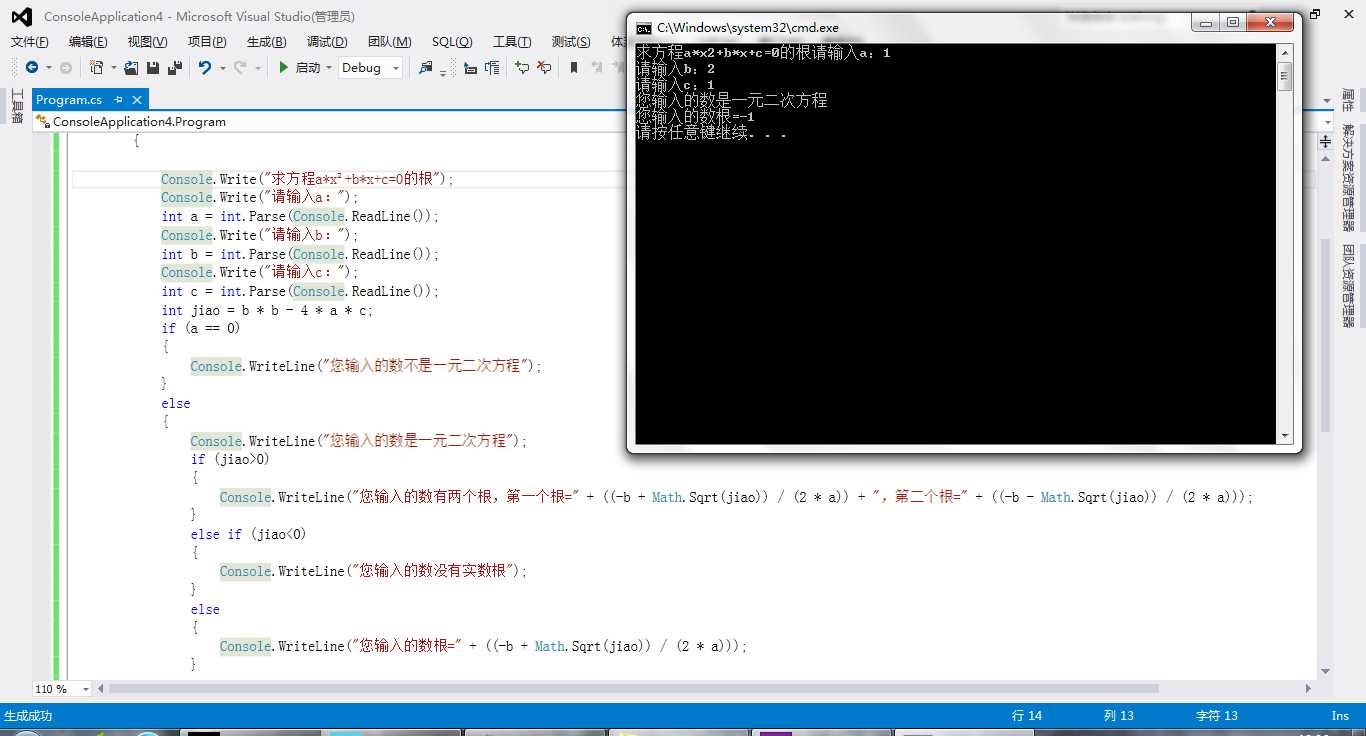Click the Visual Studio logo in the title bar
Screen dimensions: 1366x736
(21, 16)
